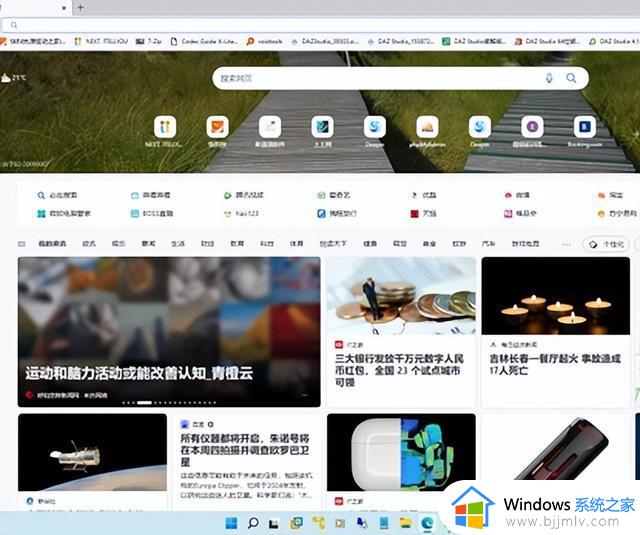
Task: Open the 爱奇艺 shortcut link
Action: [x=334, y=195]
